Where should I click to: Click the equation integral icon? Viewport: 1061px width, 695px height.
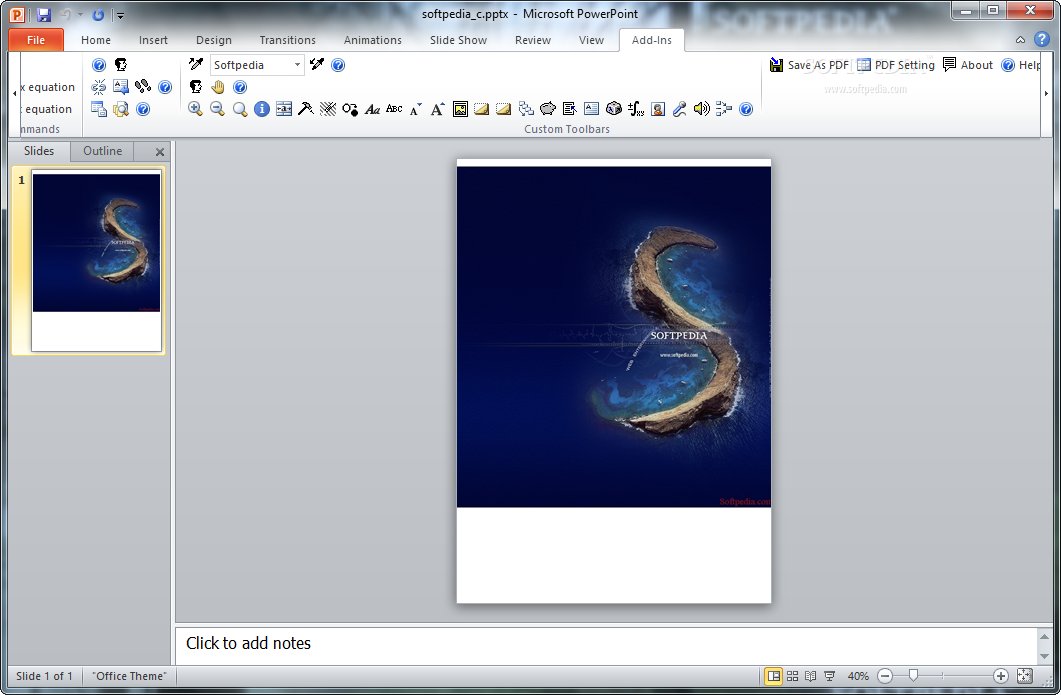point(636,109)
